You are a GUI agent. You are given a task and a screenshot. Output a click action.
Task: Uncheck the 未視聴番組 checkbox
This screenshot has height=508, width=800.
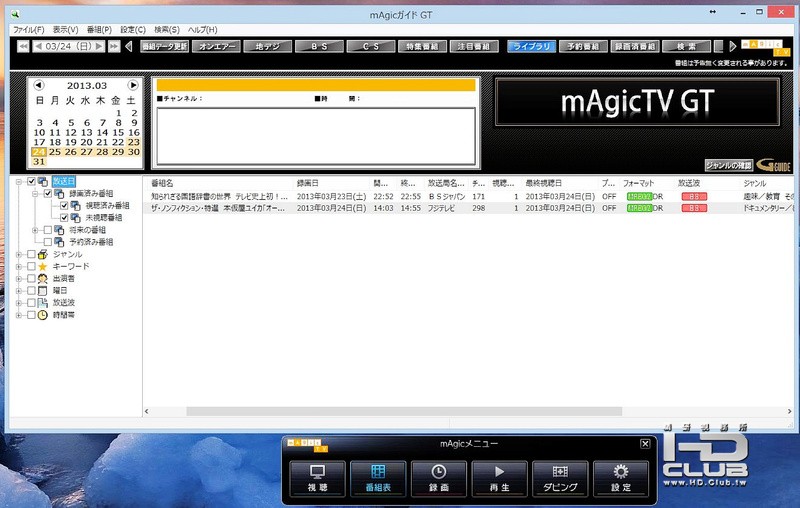coord(64,218)
